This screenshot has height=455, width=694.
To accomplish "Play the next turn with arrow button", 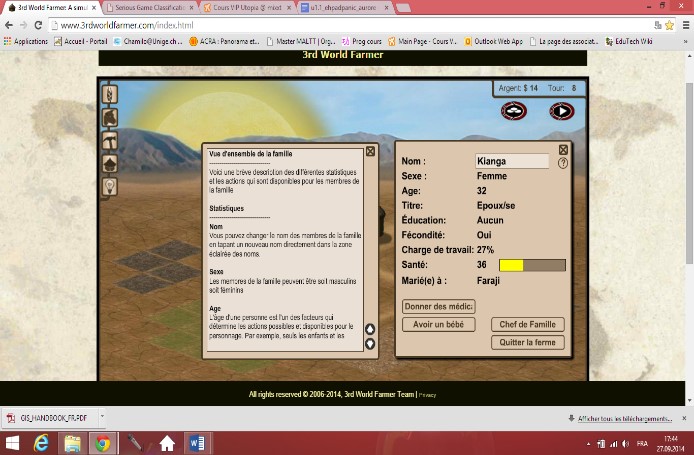I will (562, 111).
